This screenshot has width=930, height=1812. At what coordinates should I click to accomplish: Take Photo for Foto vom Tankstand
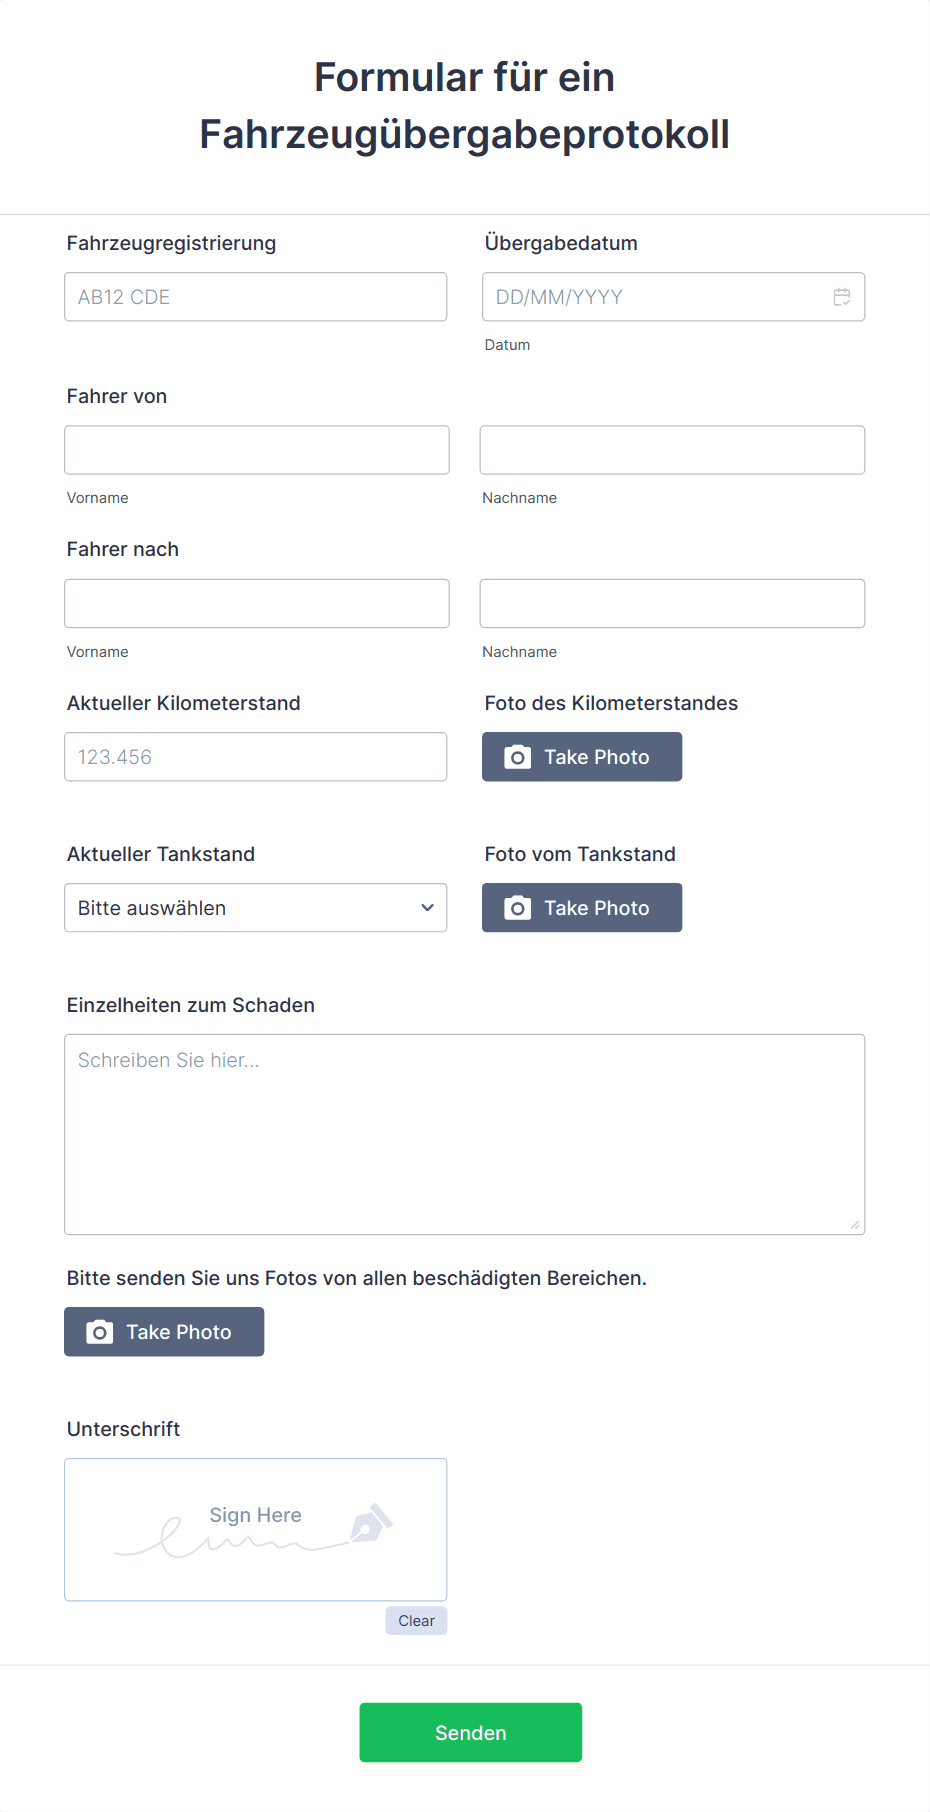582,908
